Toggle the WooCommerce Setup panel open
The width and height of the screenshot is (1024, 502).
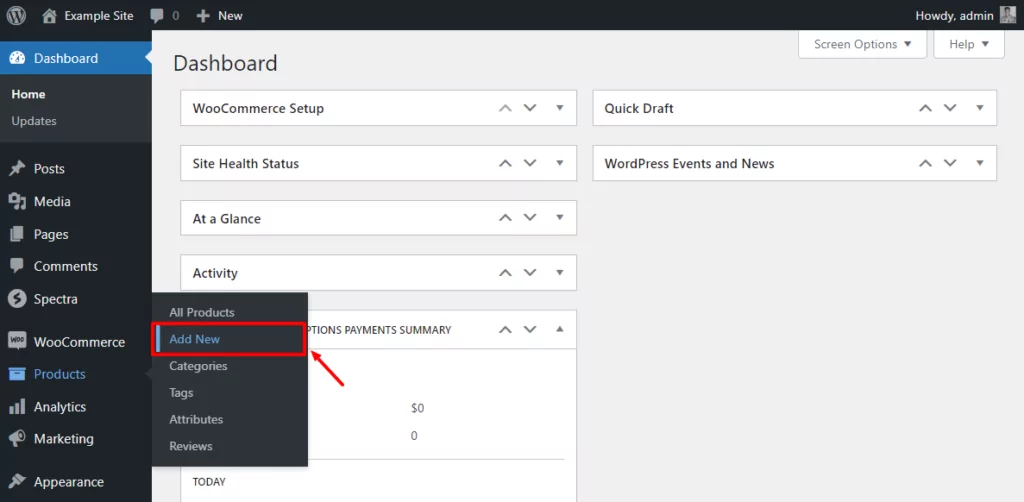(559, 108)
